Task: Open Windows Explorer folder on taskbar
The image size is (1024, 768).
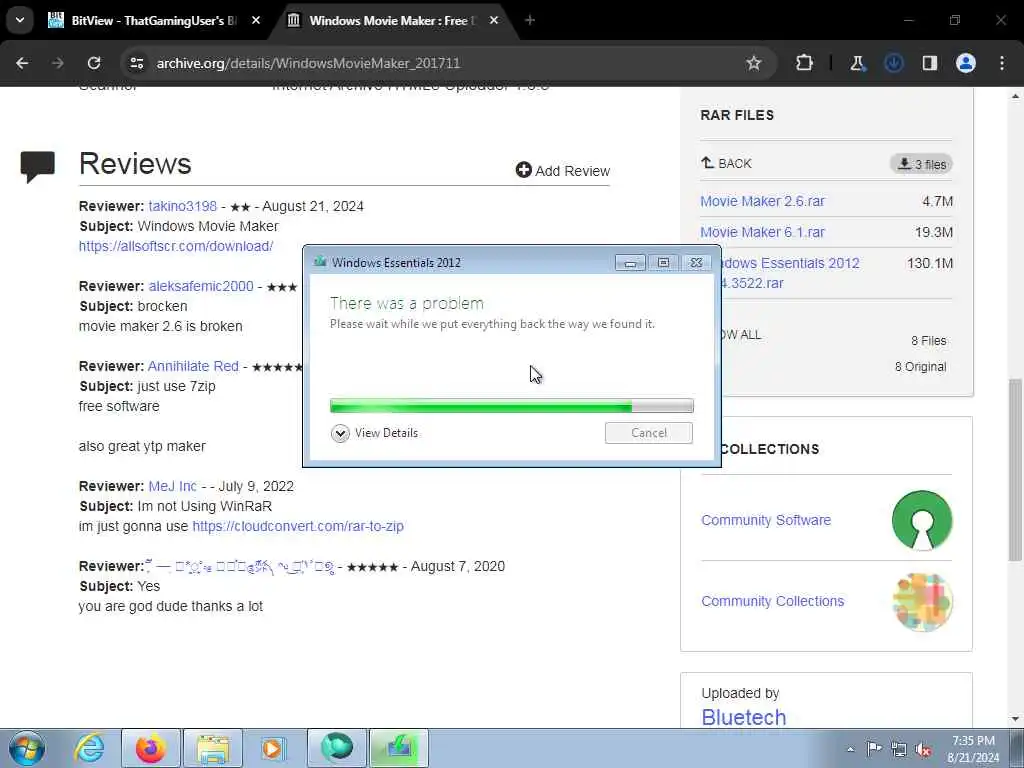Action: pyautogui.click(x=212, y=748)
